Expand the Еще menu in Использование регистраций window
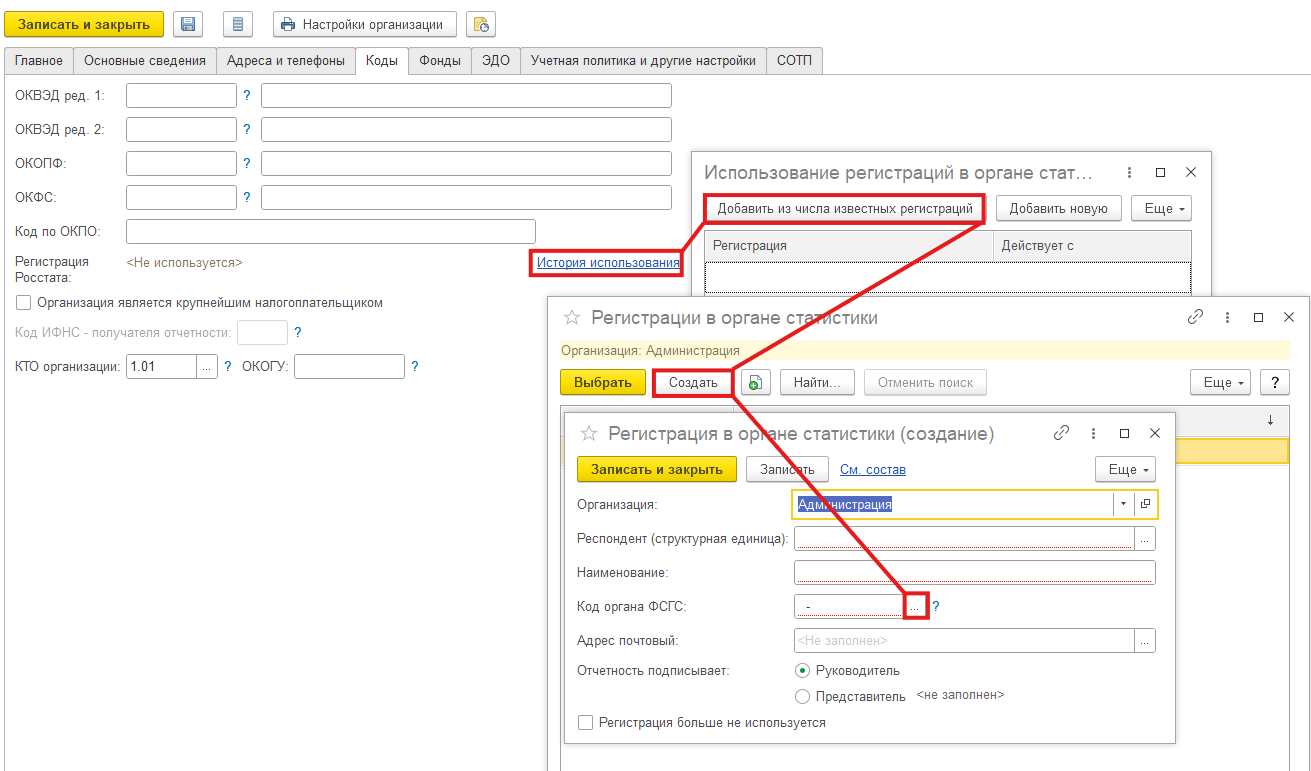The image size is (1311, 771). point(1161,209)
